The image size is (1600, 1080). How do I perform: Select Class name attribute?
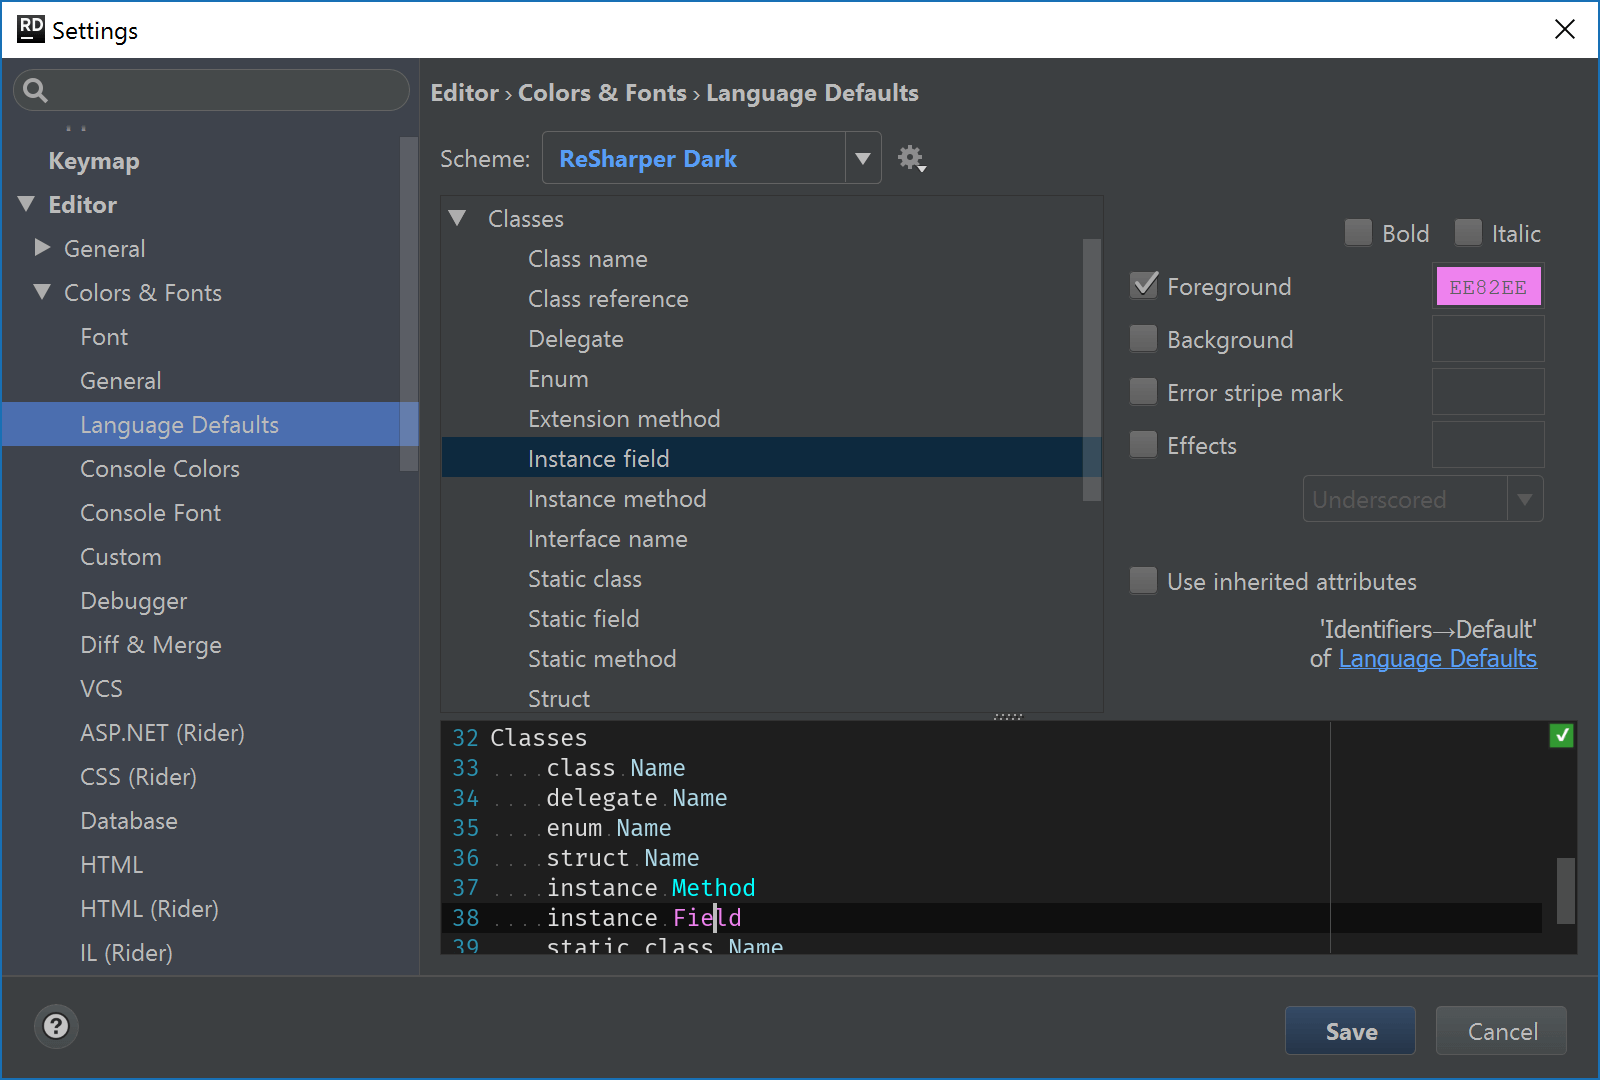588,259
